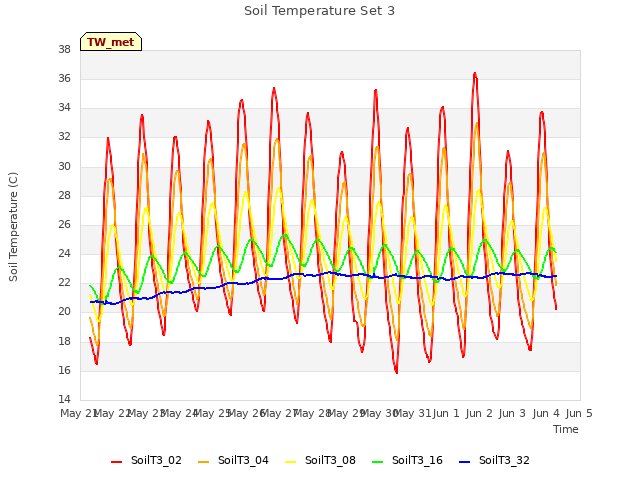Click the green SoilT3_16 legend color marker
This screenshot has height=480, width=640.
[378, 462]
